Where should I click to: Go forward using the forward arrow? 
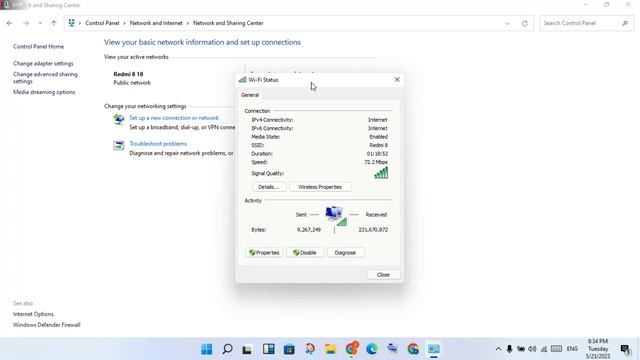coord(26,23)
